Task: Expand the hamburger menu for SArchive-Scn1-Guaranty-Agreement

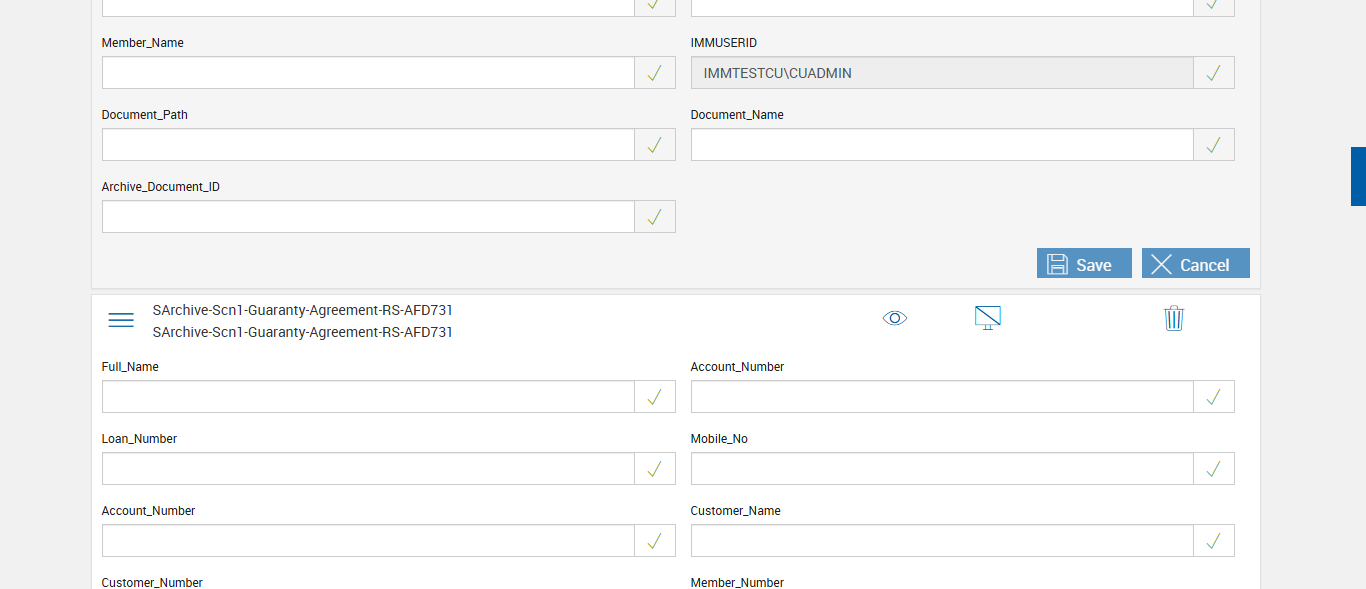Action: click(x=121, y=320)
